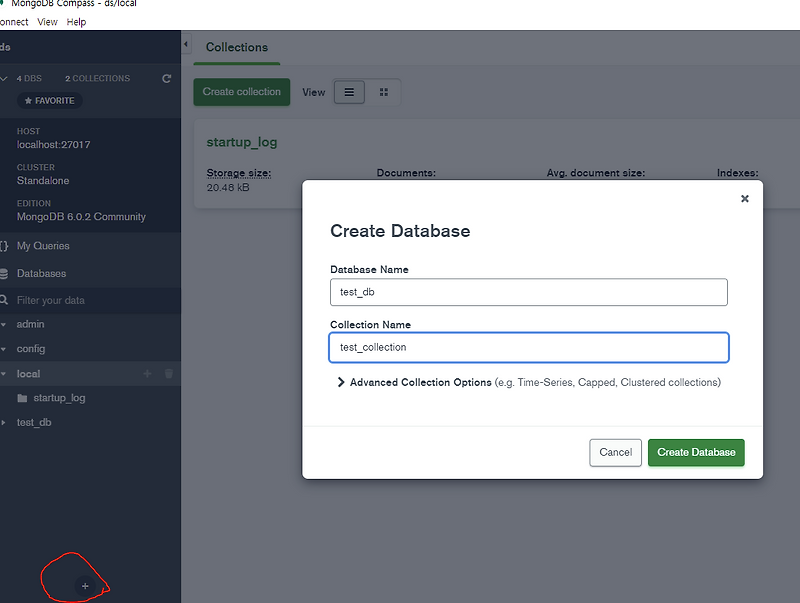Click the green Create Database button
800x603 pixels.
(x=696, y=453)
